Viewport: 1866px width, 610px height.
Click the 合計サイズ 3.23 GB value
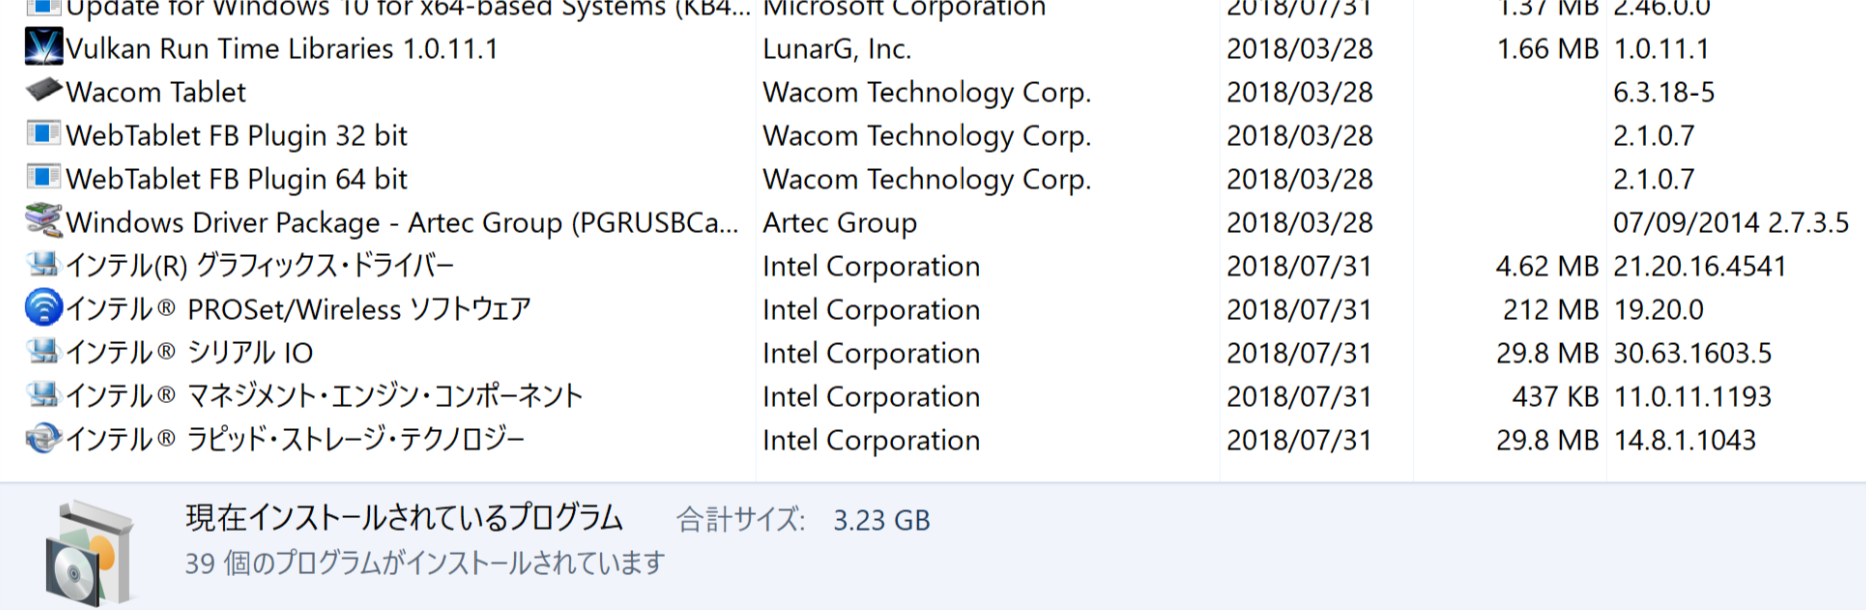coord(881,520)
